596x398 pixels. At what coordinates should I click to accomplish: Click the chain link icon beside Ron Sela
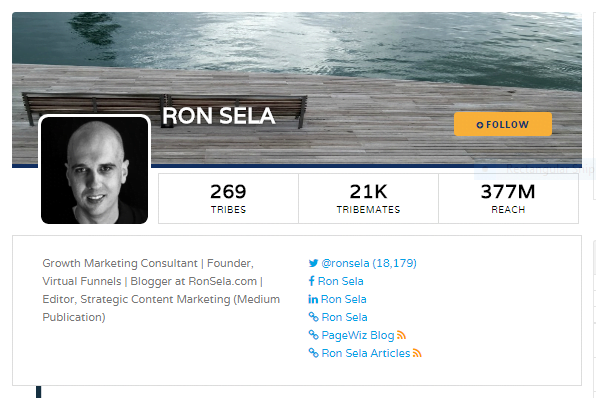pos(314,317)
